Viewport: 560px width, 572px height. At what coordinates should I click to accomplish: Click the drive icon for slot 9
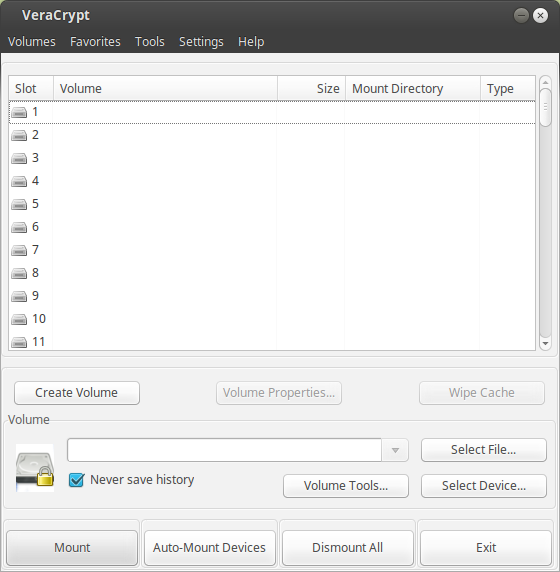click(19, 296)
